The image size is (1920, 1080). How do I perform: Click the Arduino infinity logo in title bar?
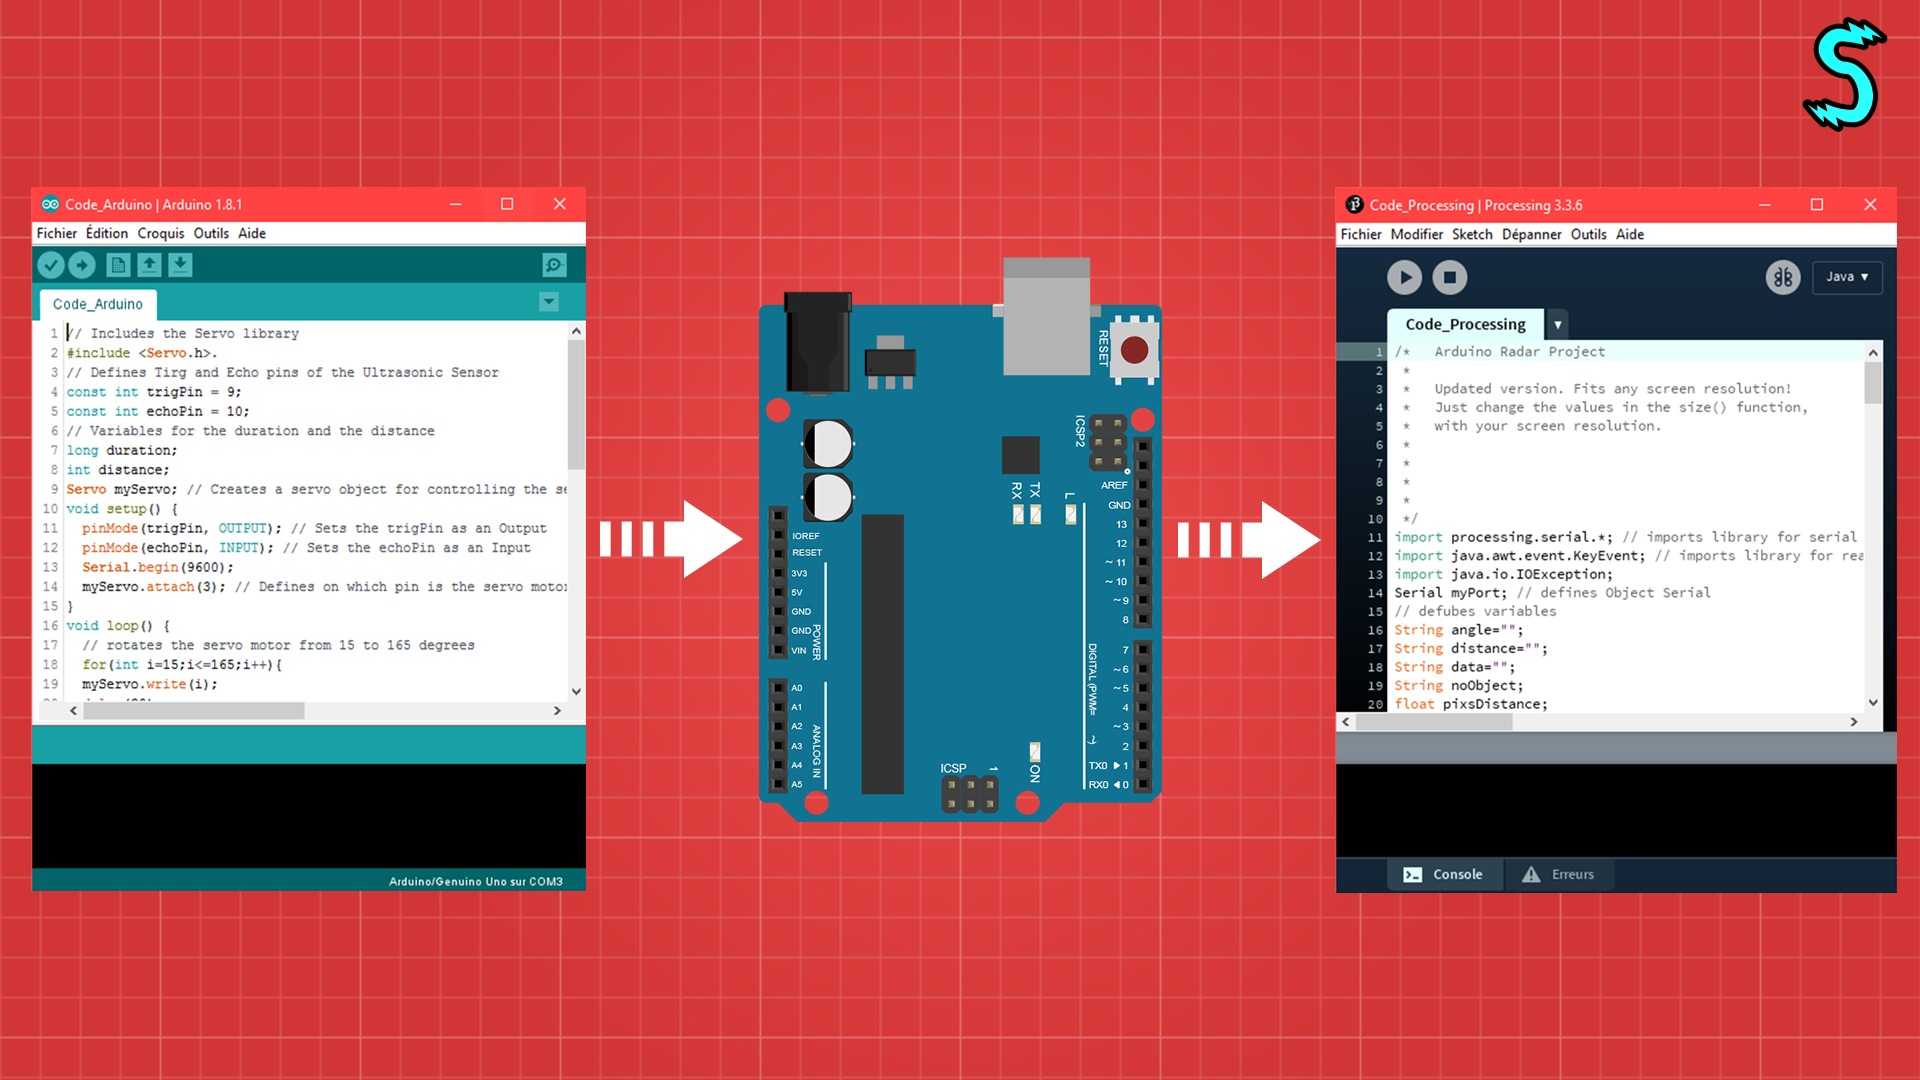tap(50, 204)
